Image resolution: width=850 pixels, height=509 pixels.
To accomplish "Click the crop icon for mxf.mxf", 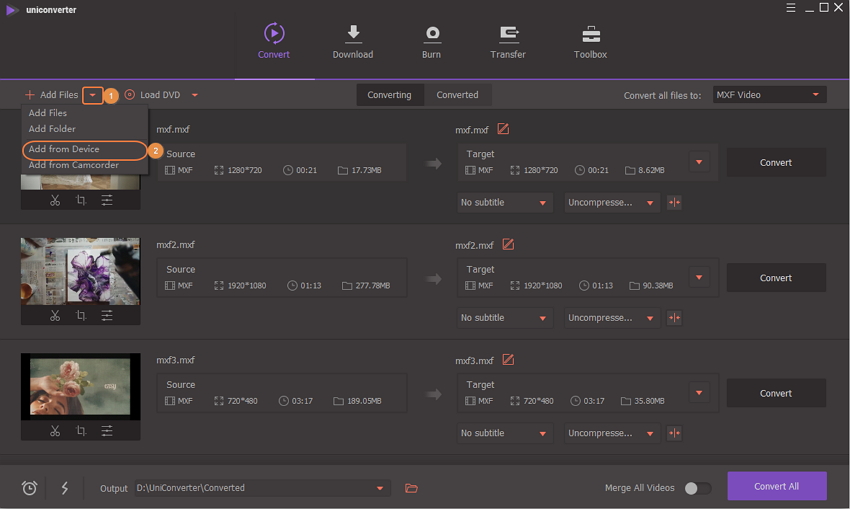I will tap(81, 200).
